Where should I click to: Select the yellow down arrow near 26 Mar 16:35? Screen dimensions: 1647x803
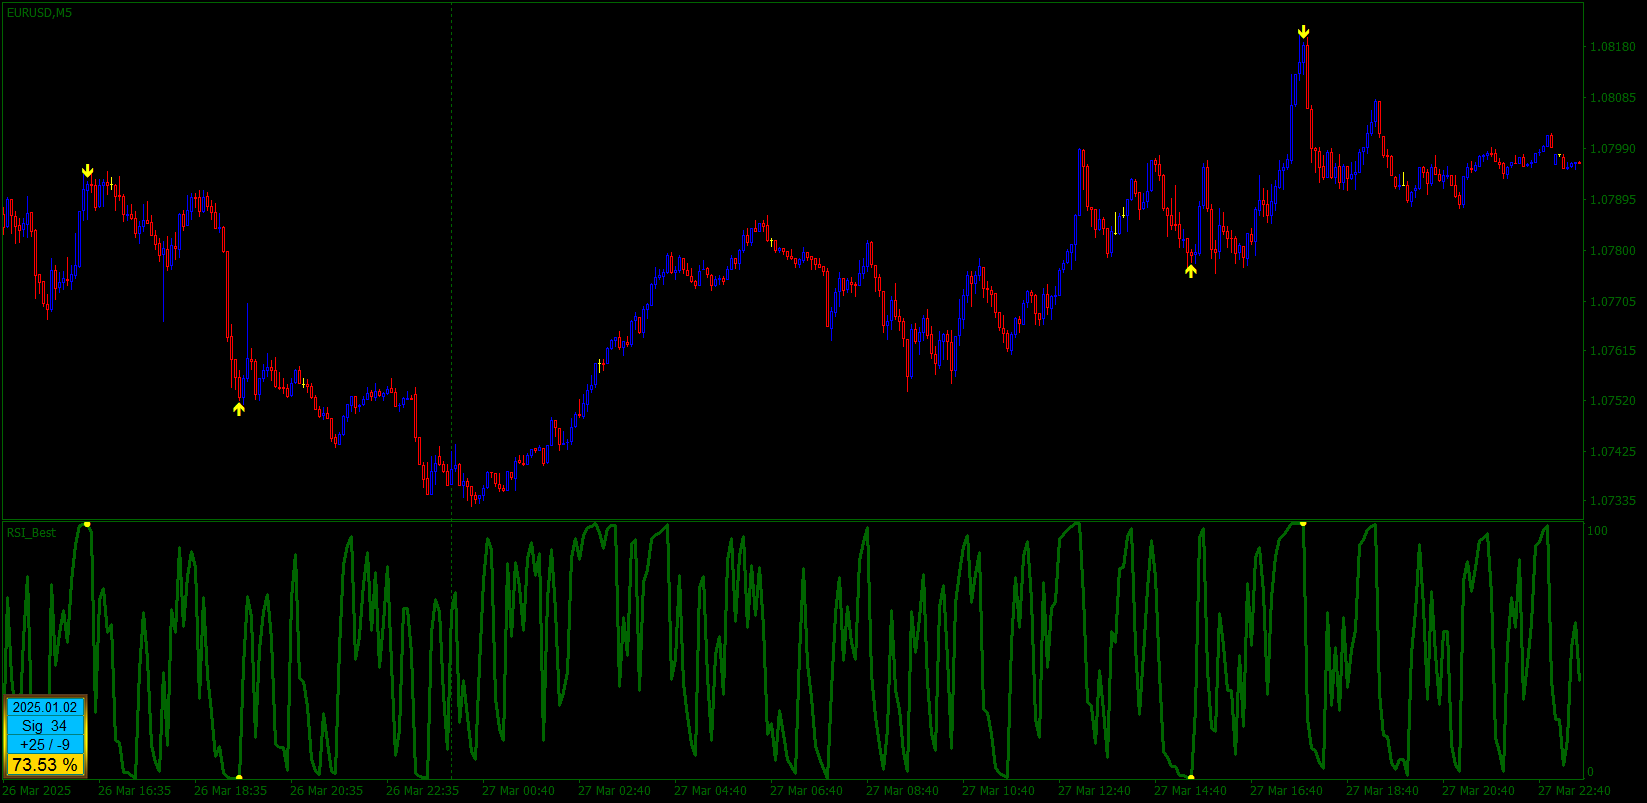[x=87, y=171]
